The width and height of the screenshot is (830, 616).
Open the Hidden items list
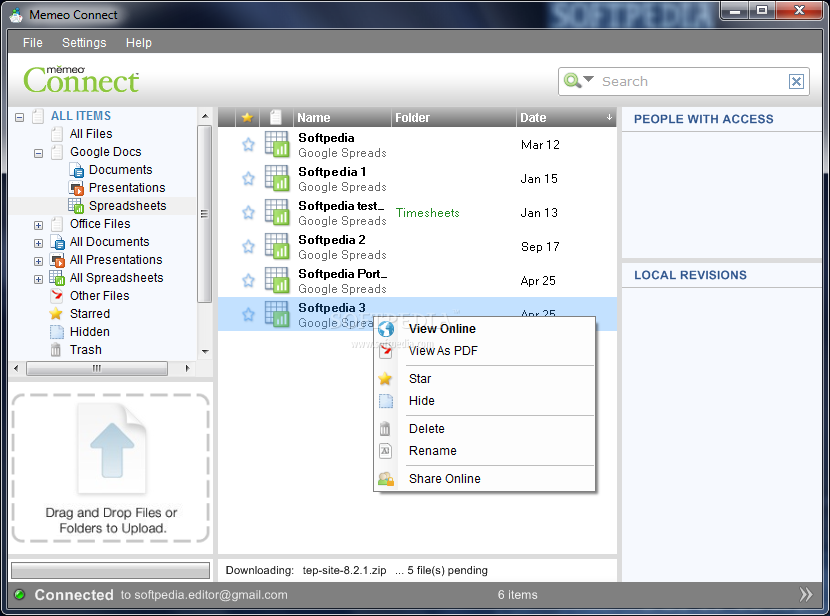(x=89, y=332)
